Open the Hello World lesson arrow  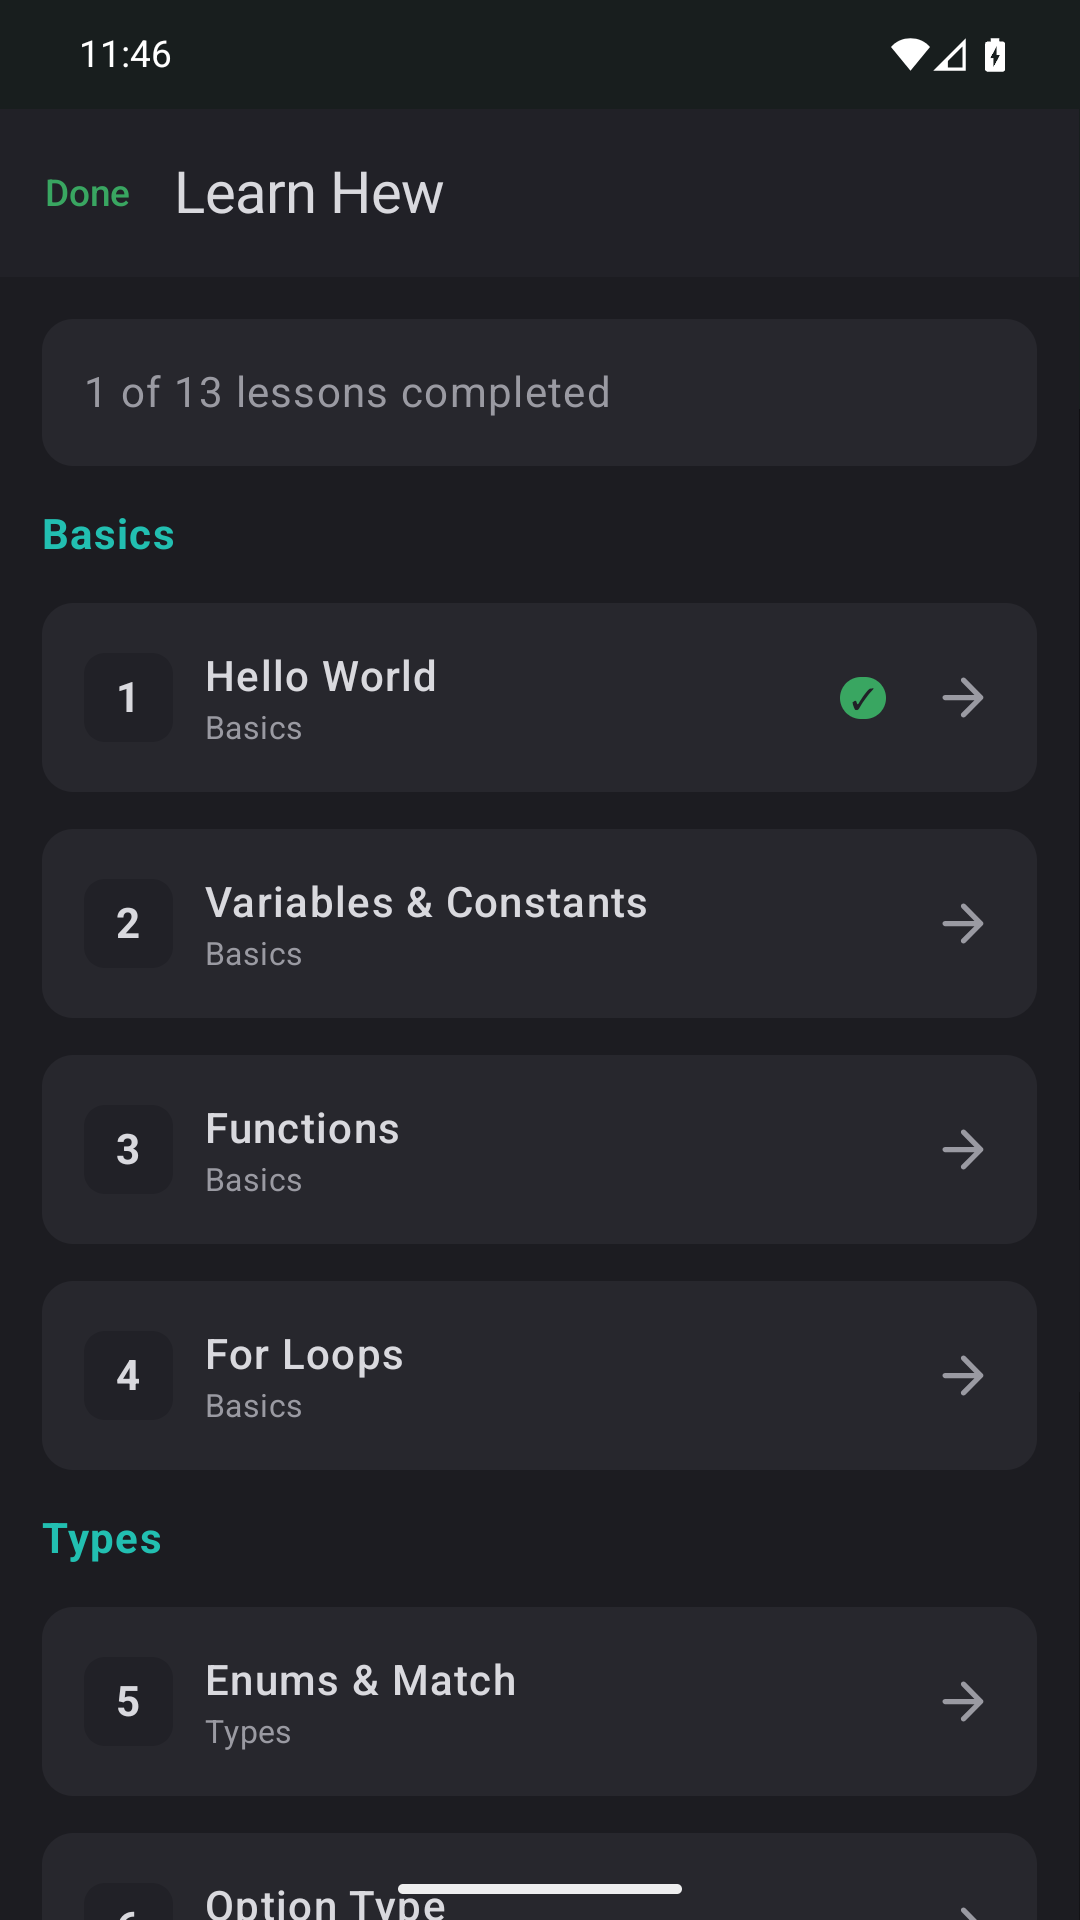[x=963, y=698]
